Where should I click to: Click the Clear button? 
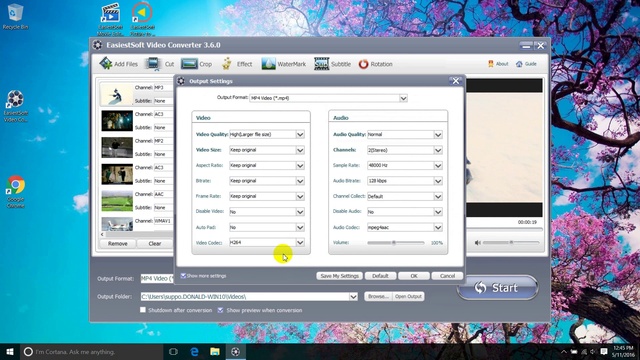(155, 243)
